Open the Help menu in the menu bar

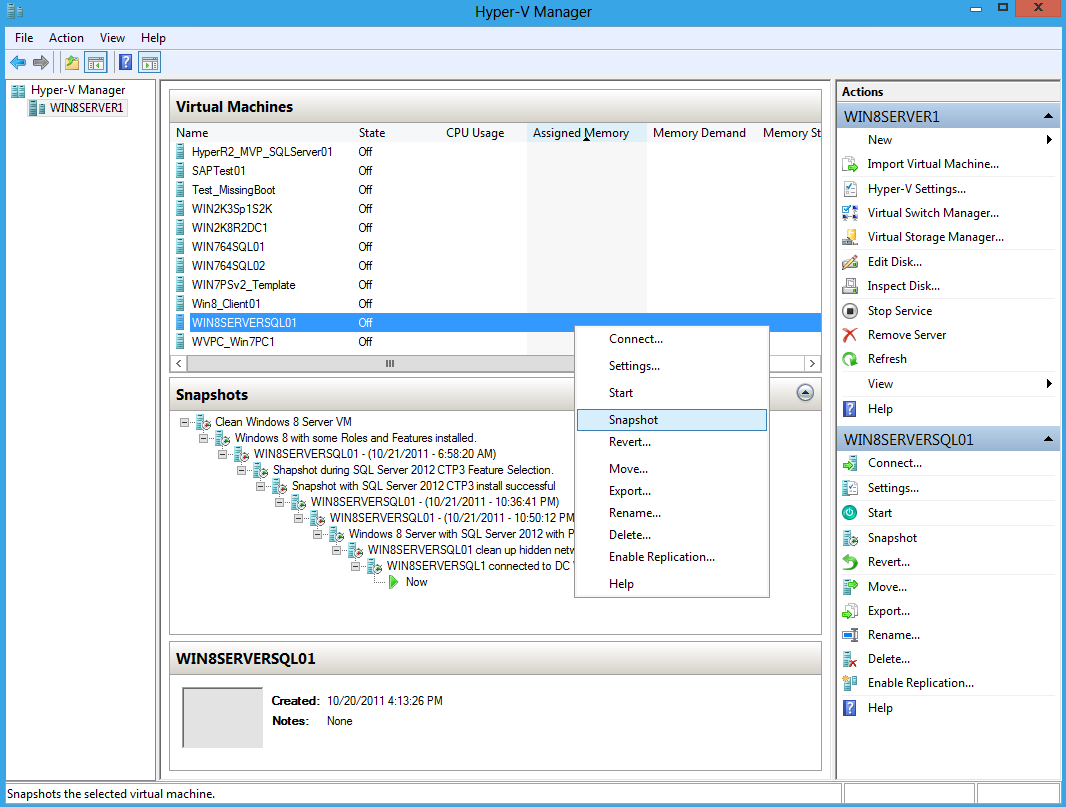153,38
